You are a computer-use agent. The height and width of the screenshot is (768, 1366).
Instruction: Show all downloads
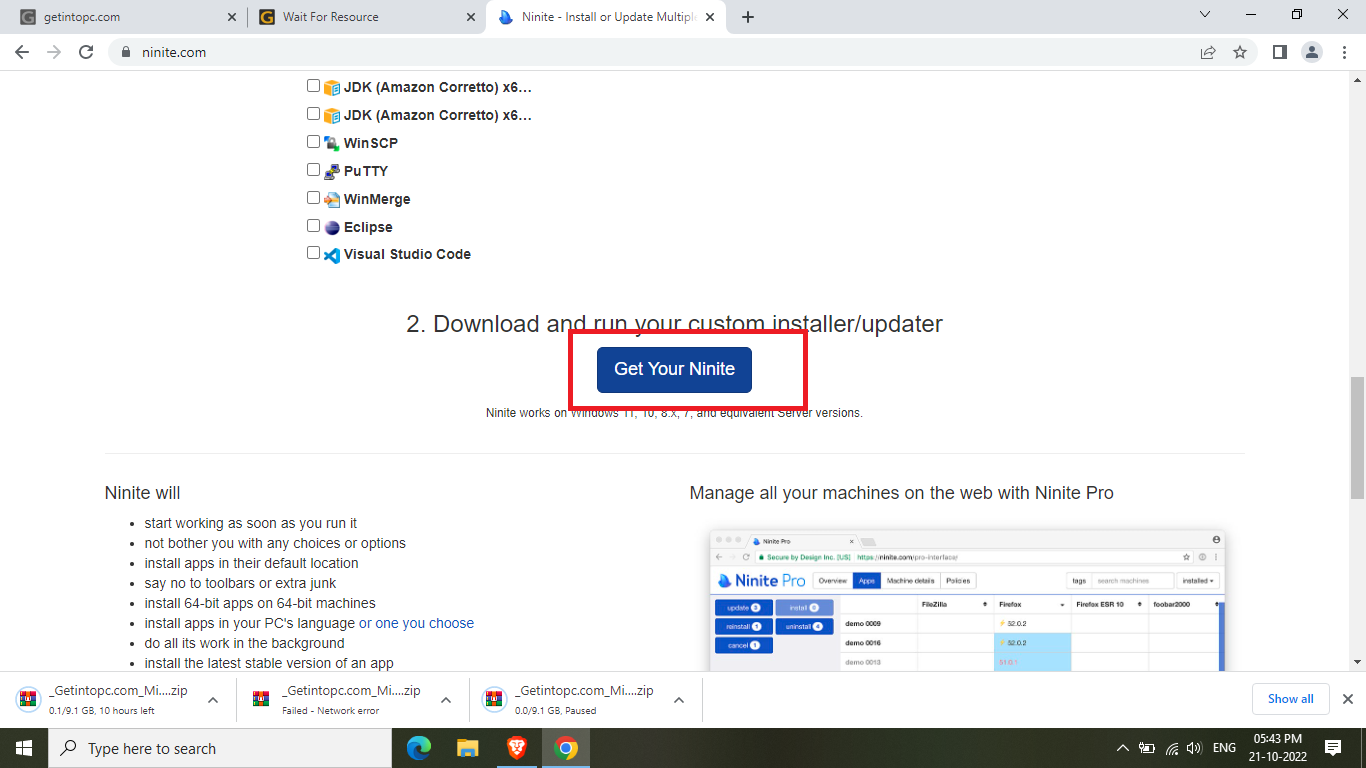[1290, 699]
